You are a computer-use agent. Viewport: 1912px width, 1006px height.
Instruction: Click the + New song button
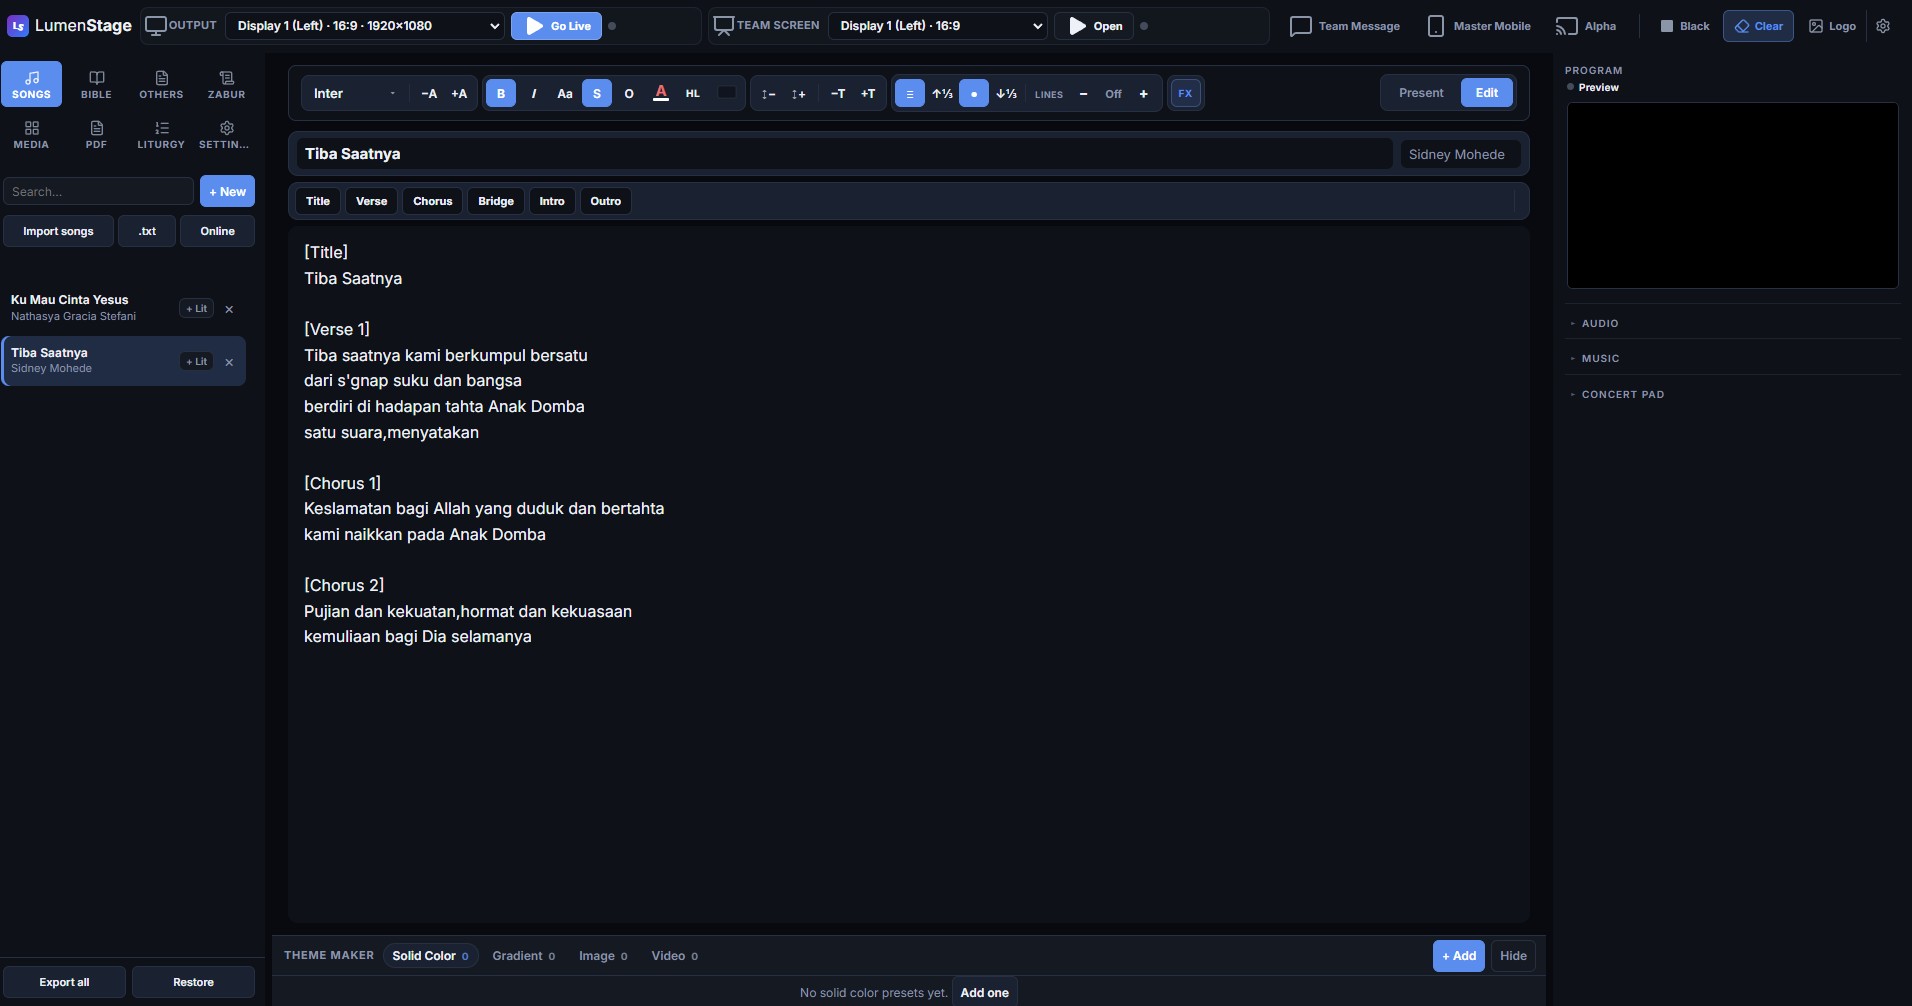[227, 191]
